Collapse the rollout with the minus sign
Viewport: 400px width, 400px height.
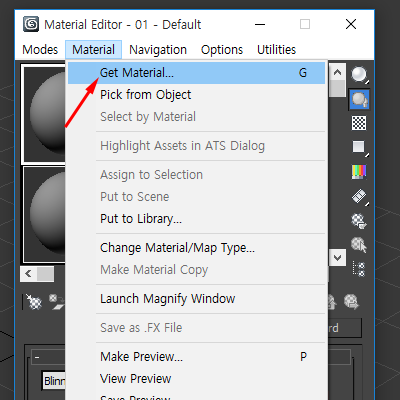(x=37, y=358)
